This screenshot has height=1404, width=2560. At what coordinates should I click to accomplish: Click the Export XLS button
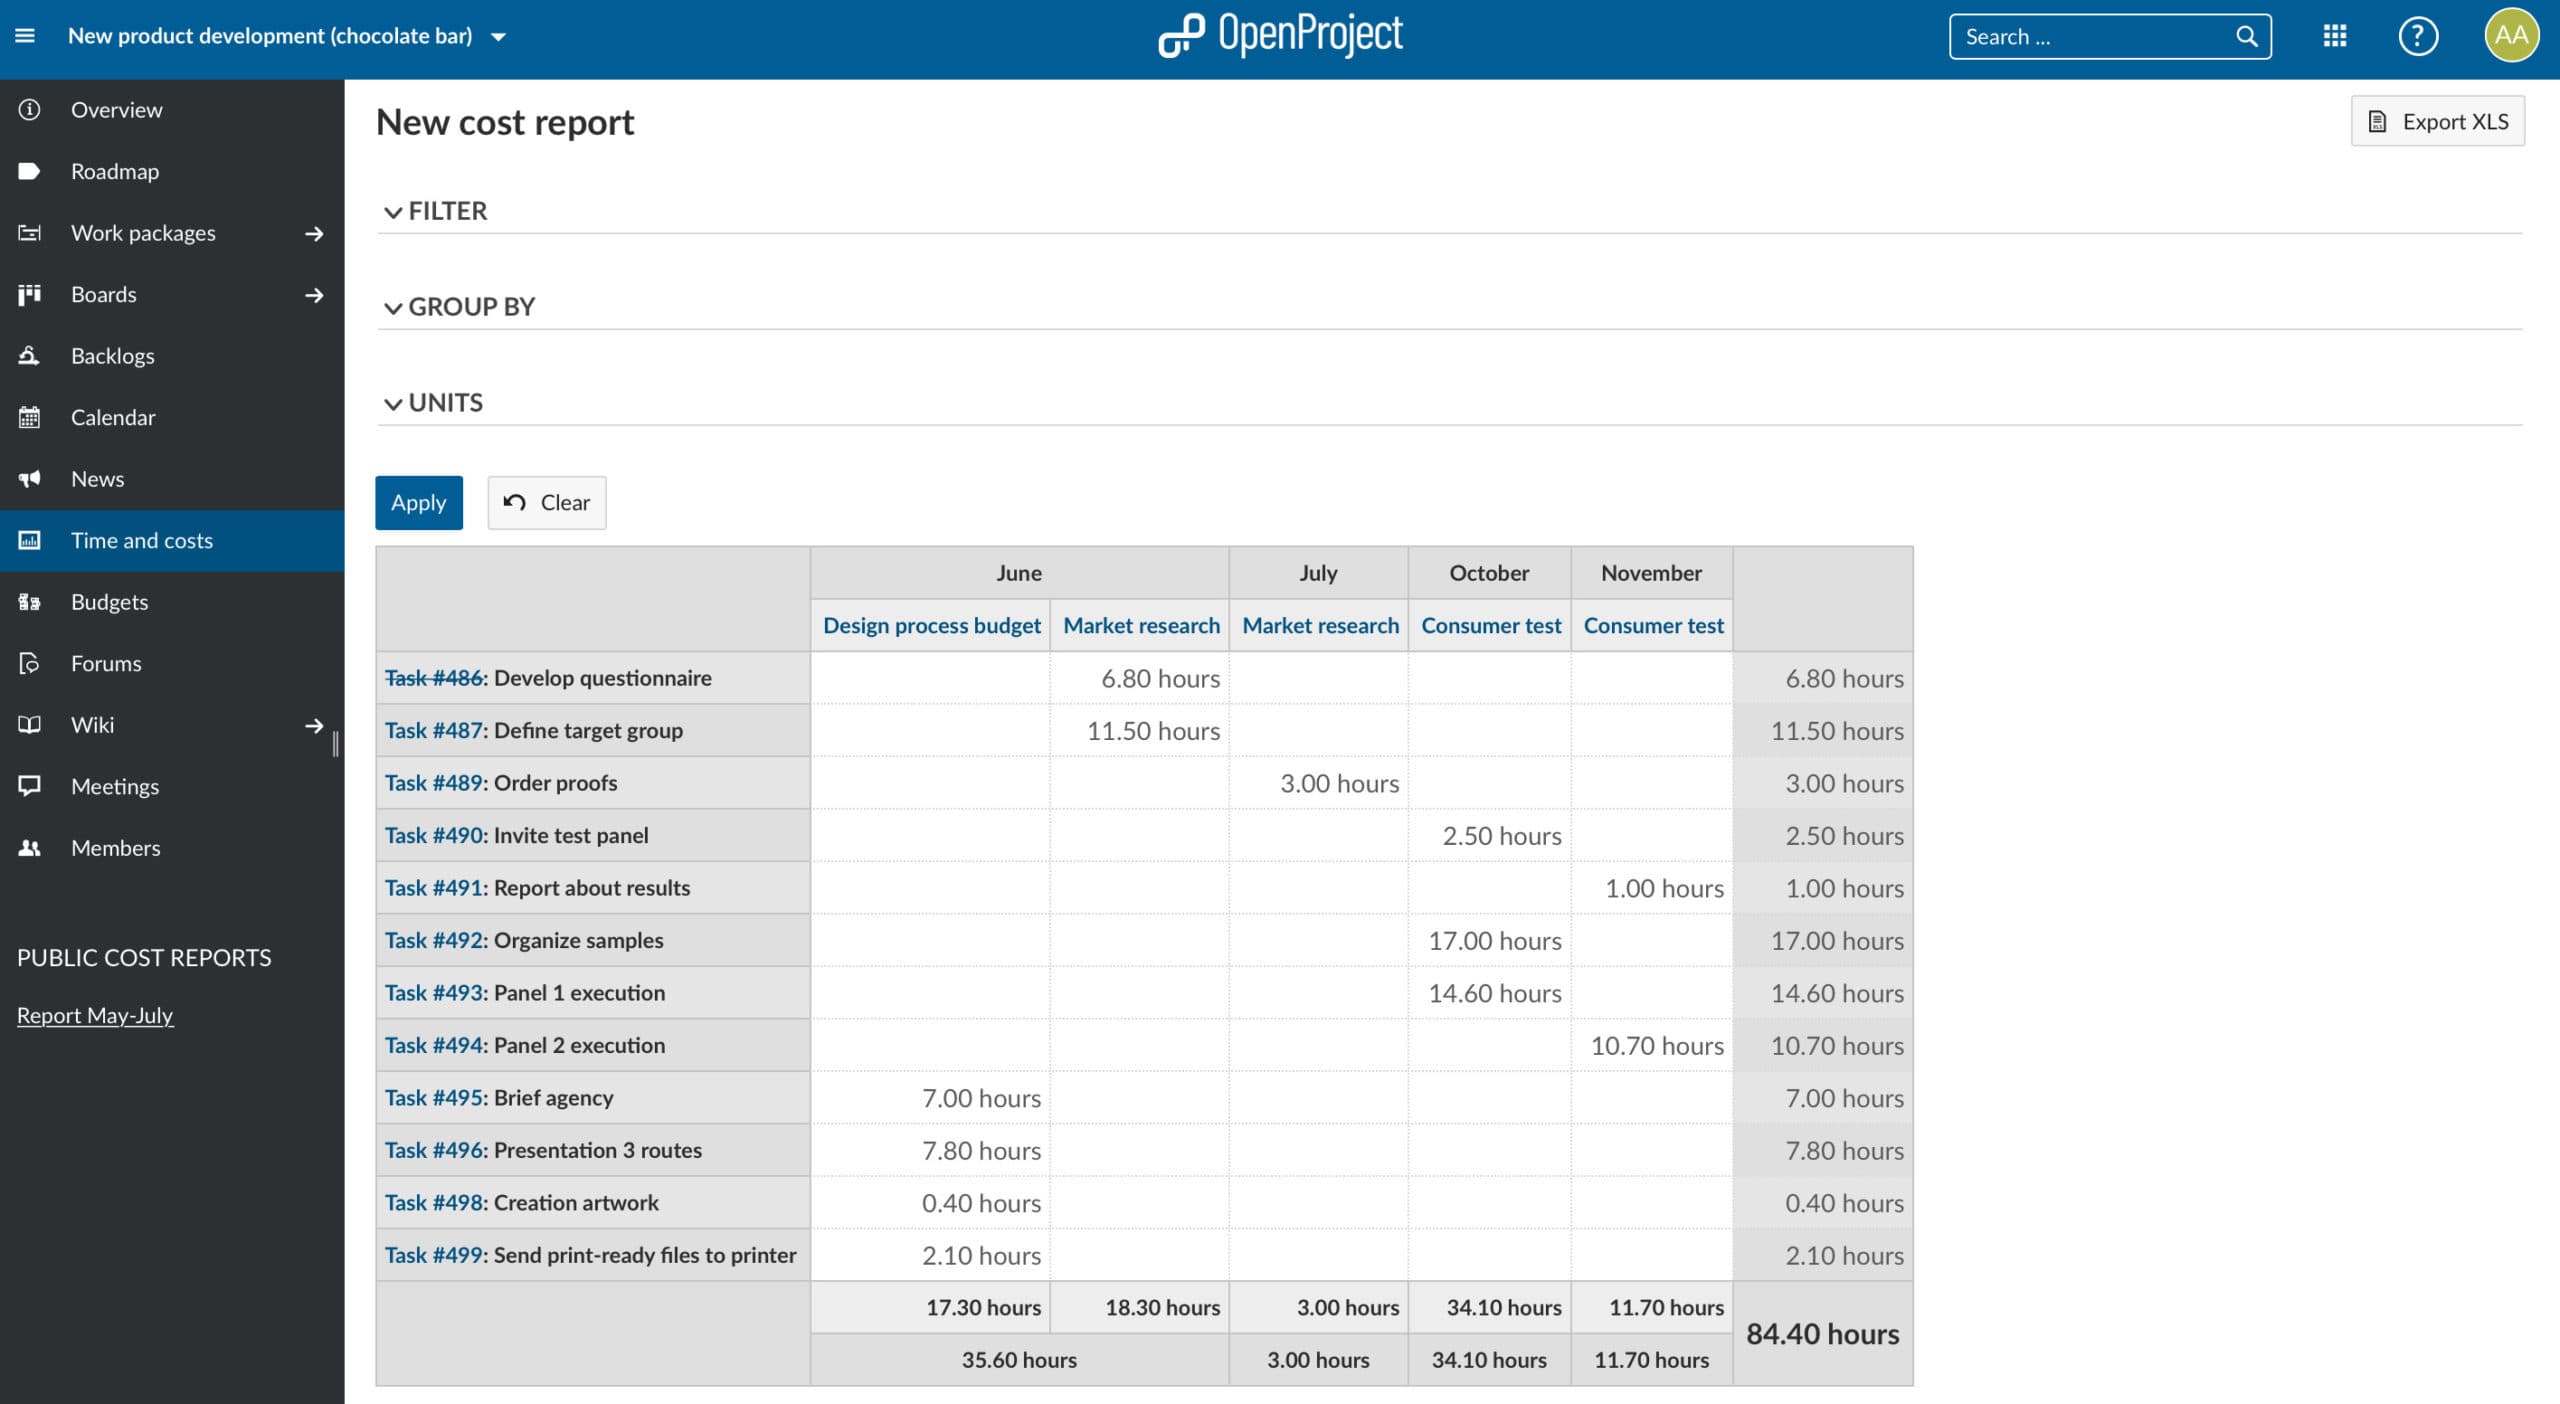pyautogui.click(x=2439, y=119)
